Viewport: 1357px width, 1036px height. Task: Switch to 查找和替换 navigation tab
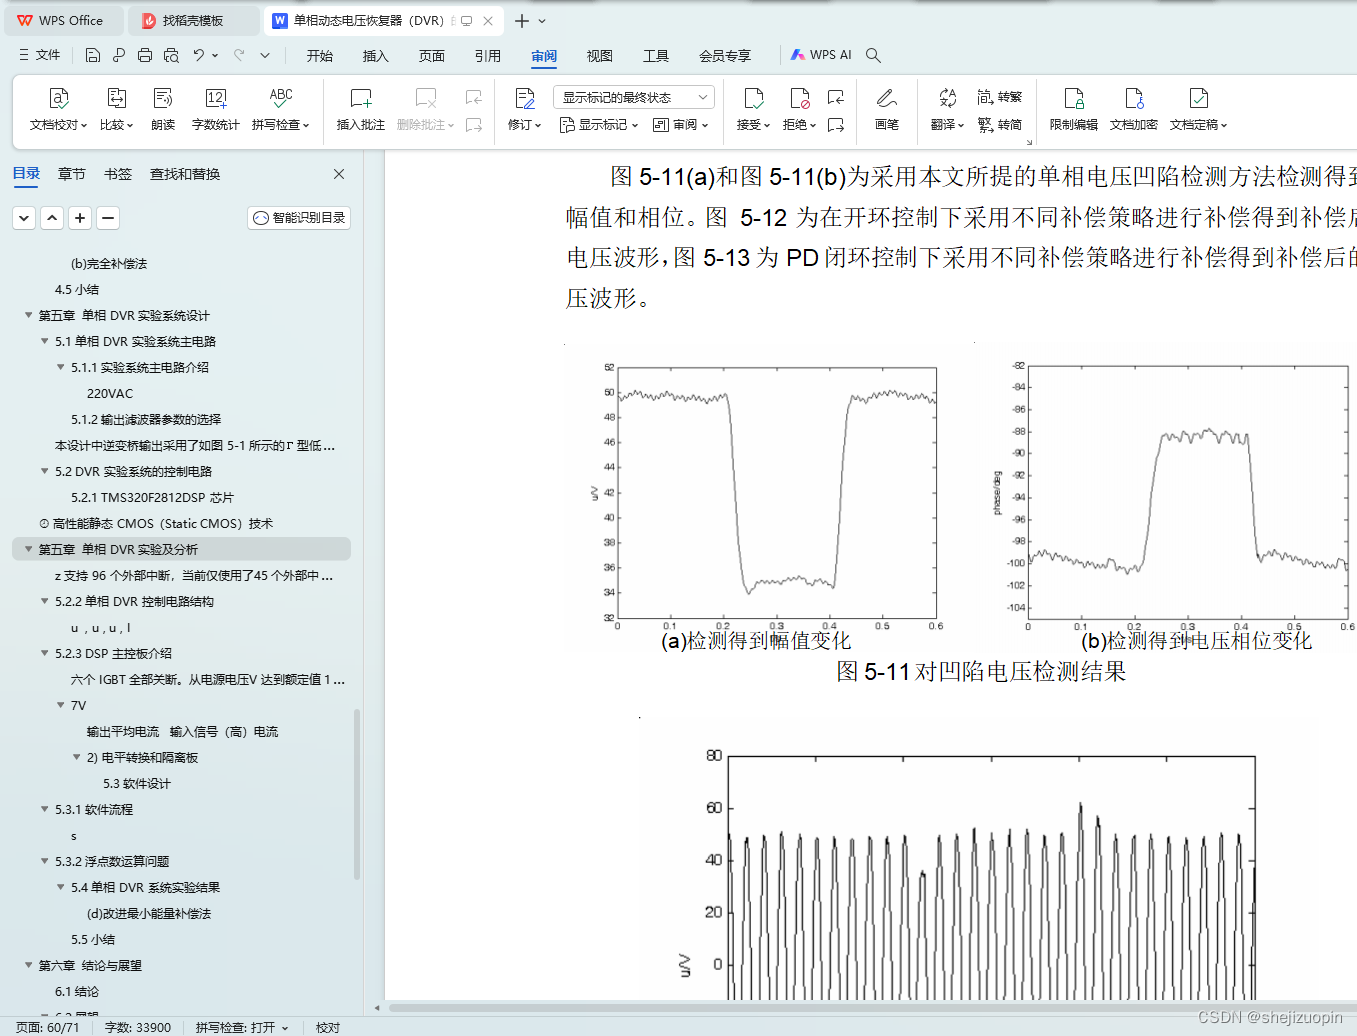(x=185, y=174)
